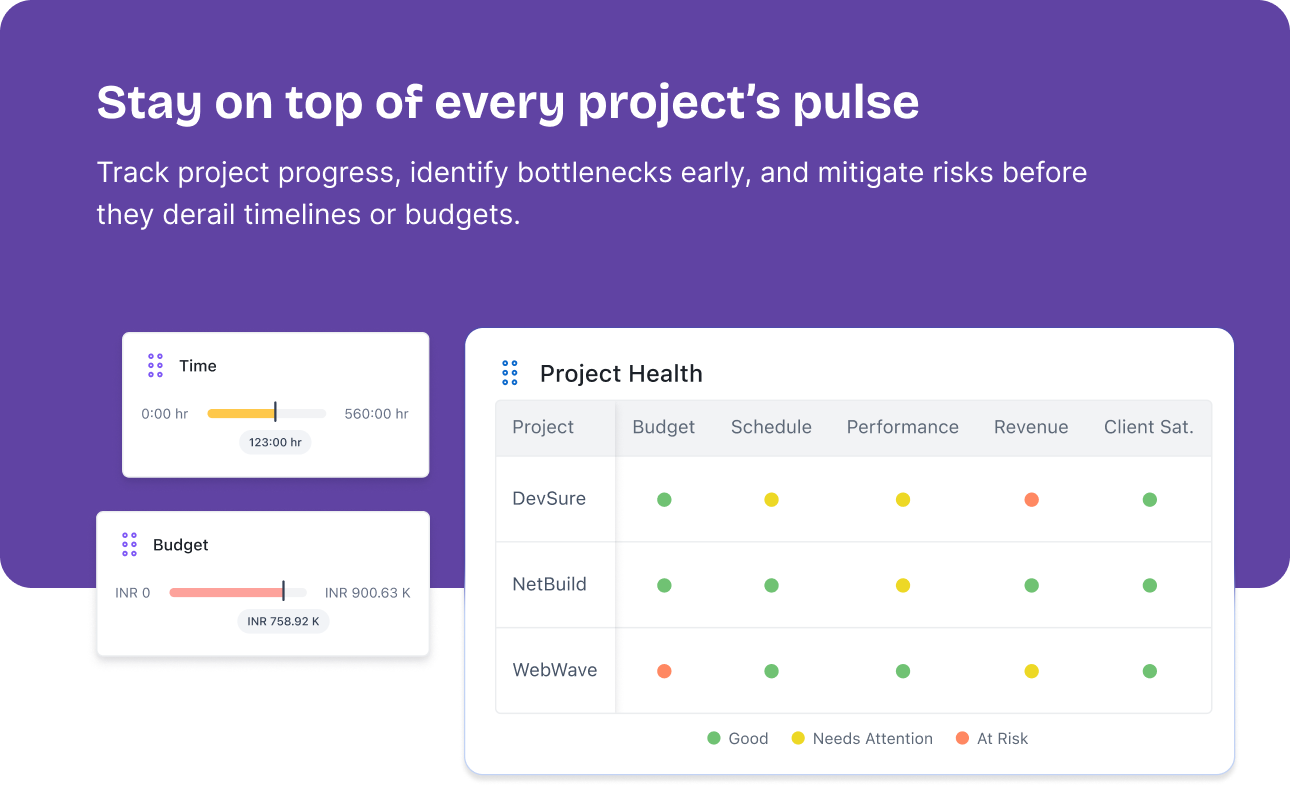
Task: Click the grip icon beside Project Health
Action: pyautogui.click(x=510, y=373)
